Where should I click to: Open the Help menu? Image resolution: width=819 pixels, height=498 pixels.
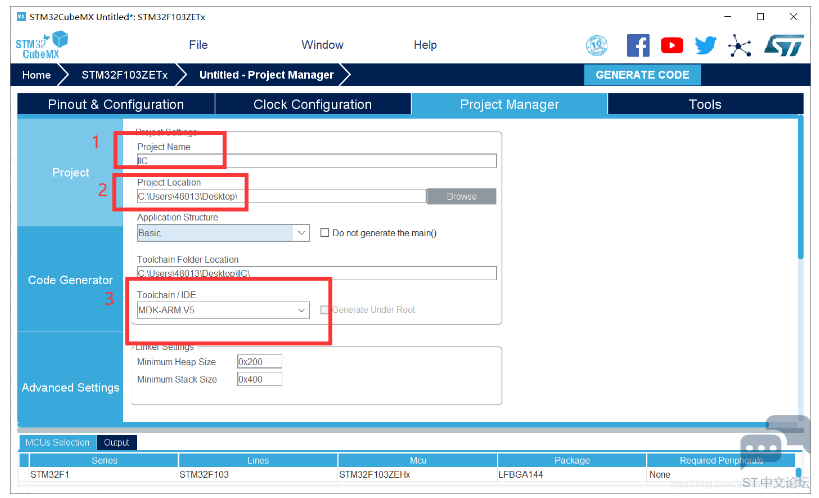click(x=425, y=45)
